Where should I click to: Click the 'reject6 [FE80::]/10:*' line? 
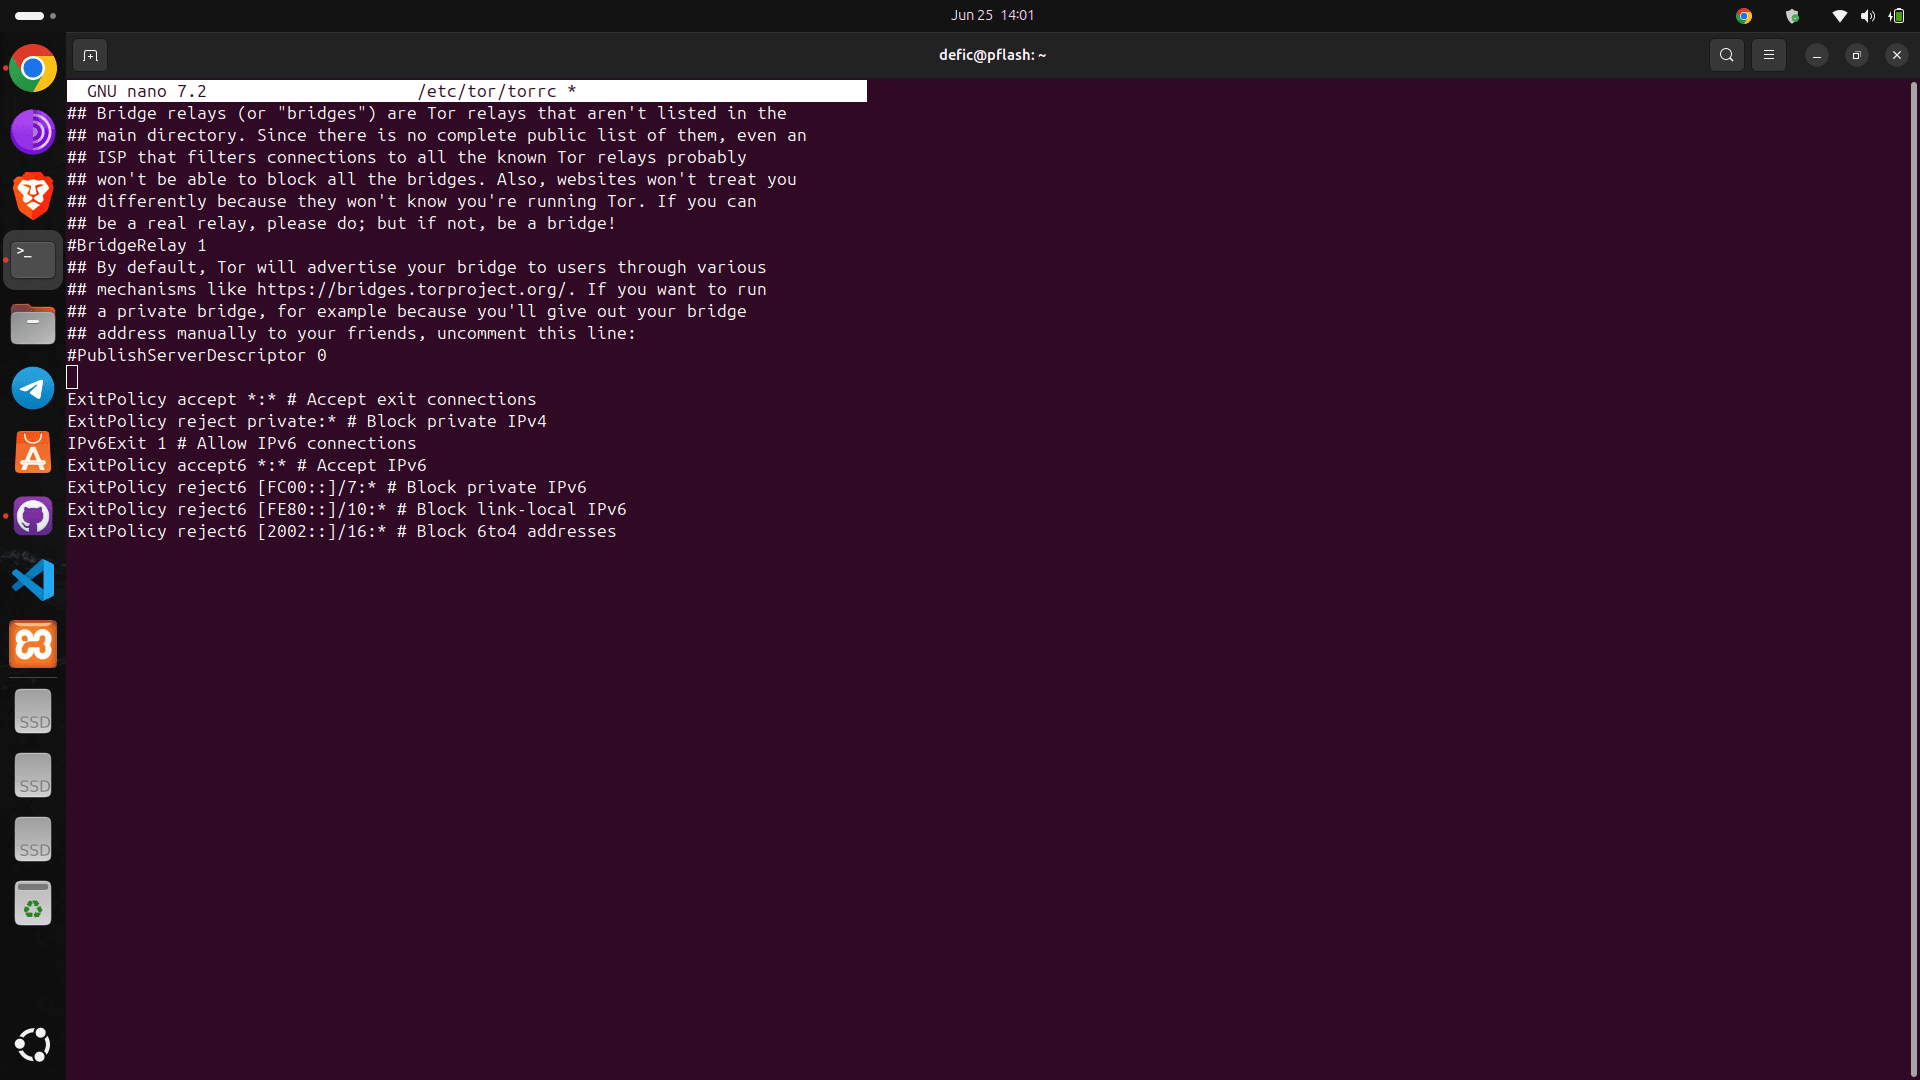(x=347, y=509)
